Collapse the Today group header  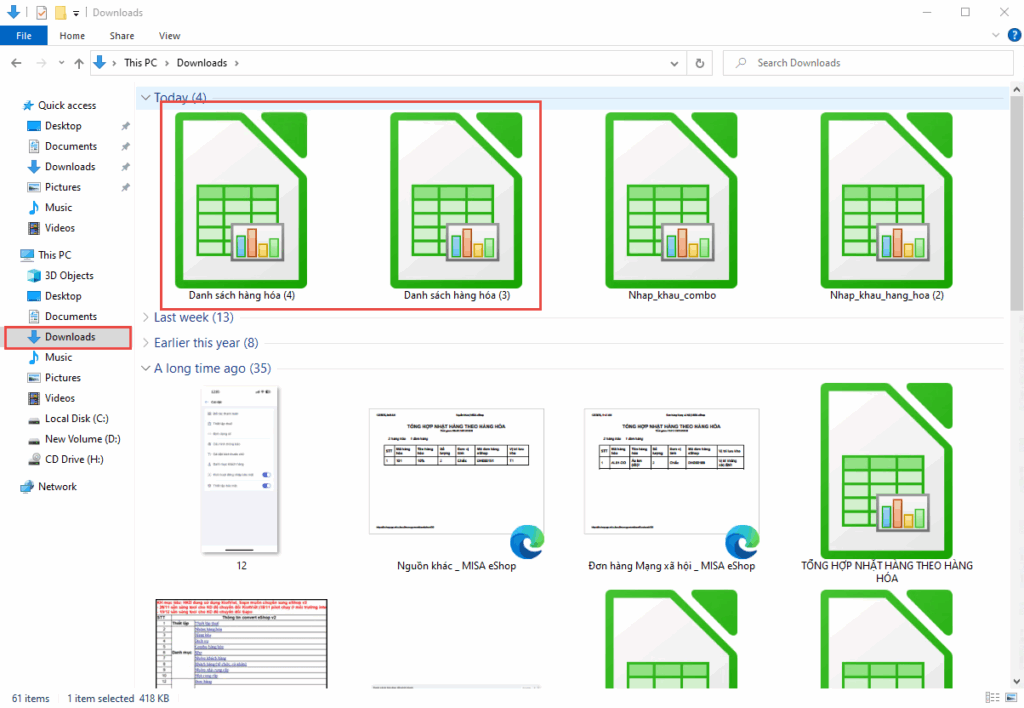(146, 97)
